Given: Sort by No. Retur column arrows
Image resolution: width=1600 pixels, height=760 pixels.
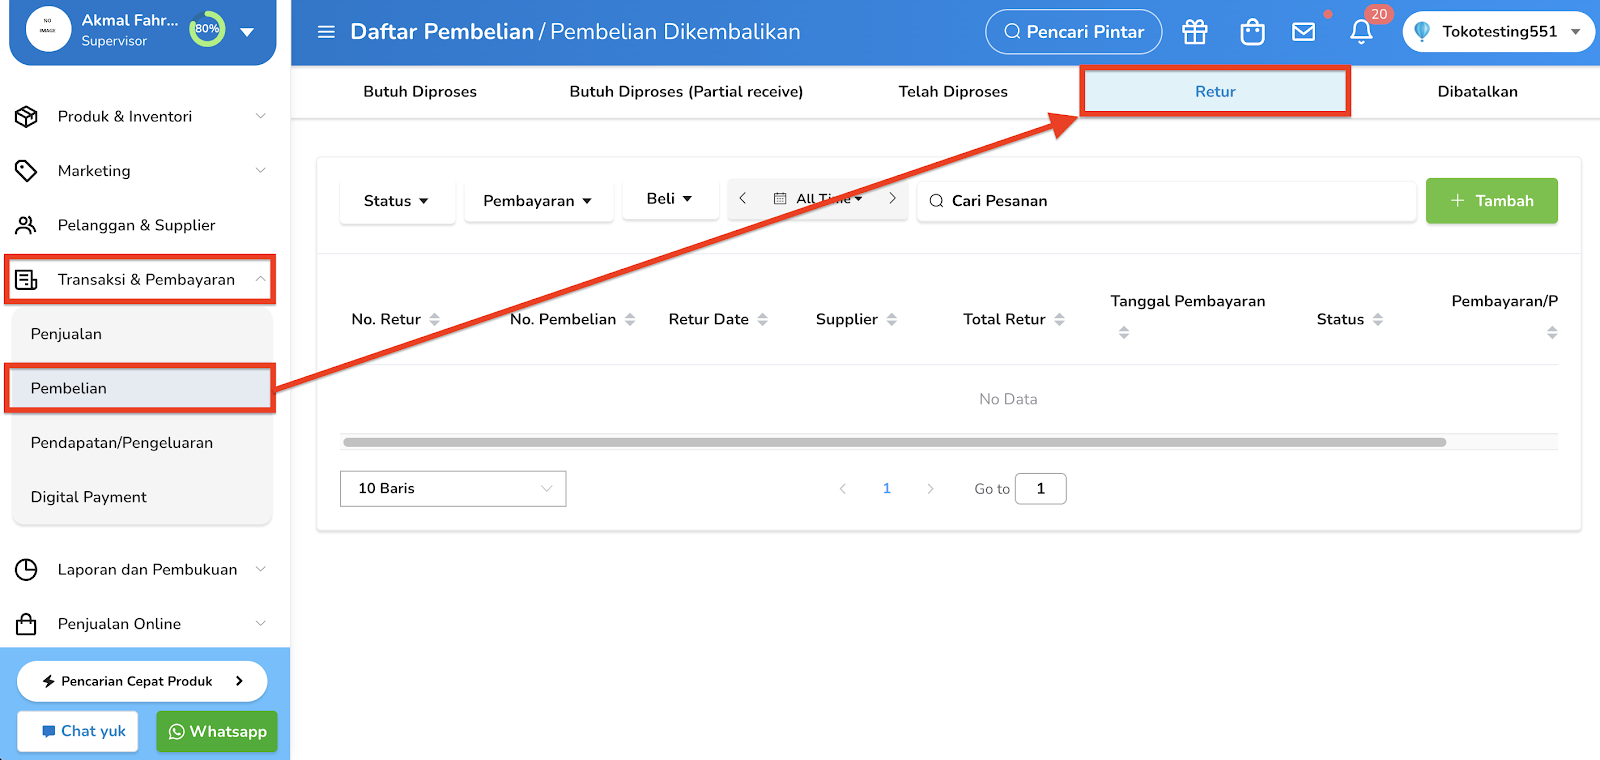Looking at the screenshot, I should coord(435,320).
